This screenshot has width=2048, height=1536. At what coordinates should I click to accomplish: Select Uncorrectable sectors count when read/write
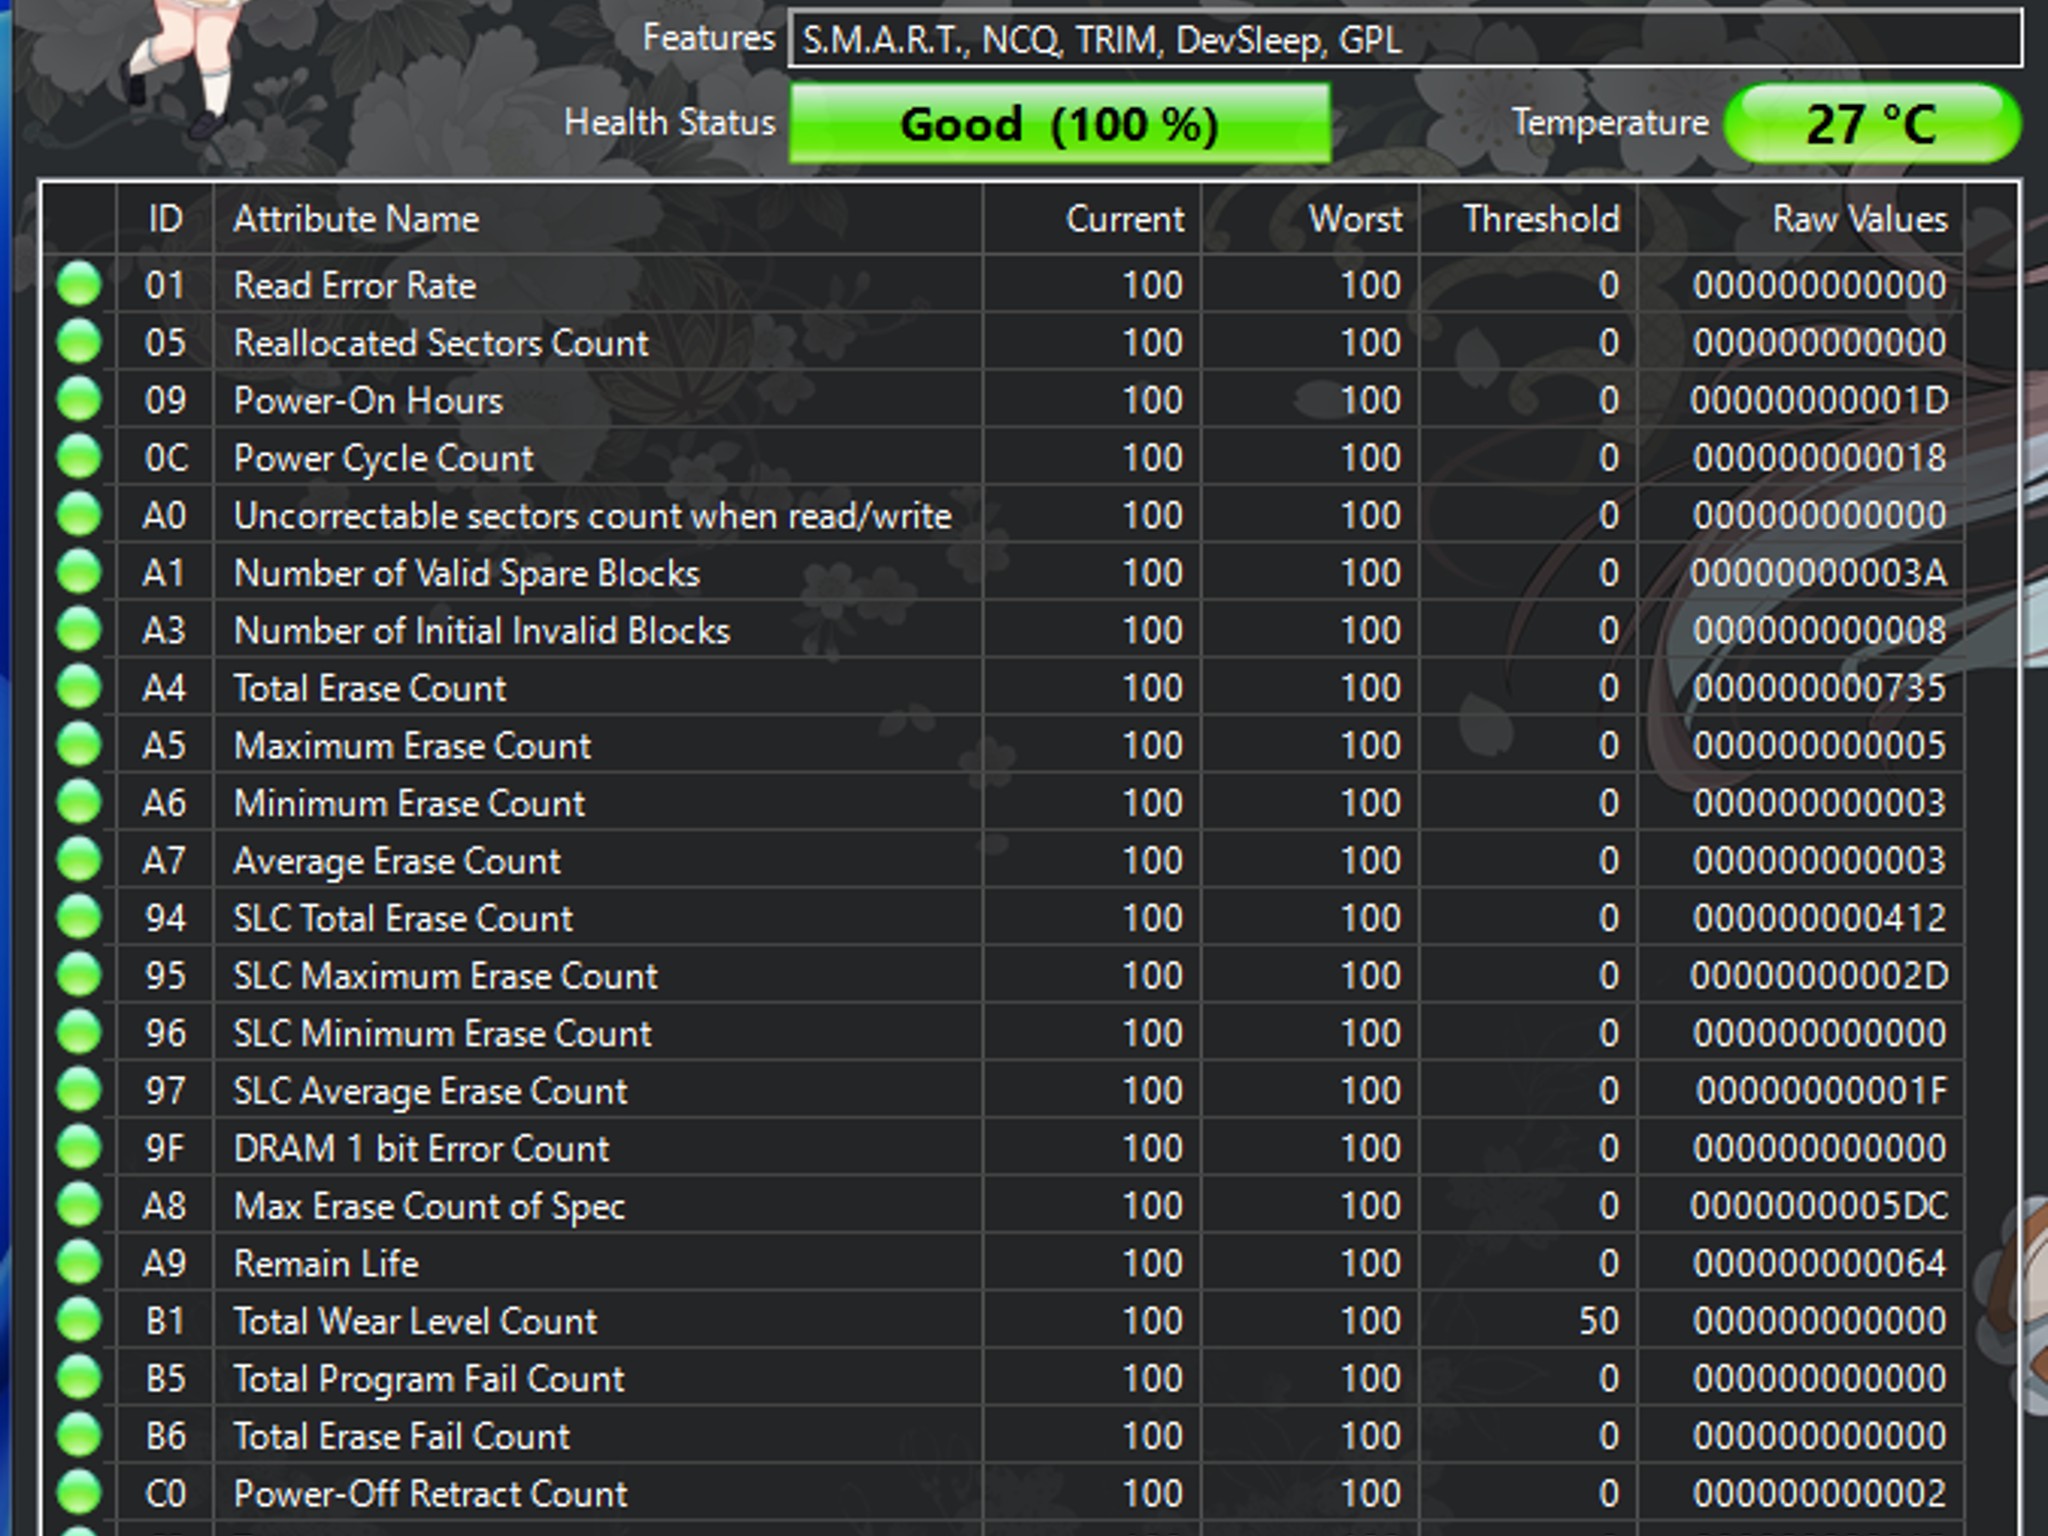pos(592,516)
